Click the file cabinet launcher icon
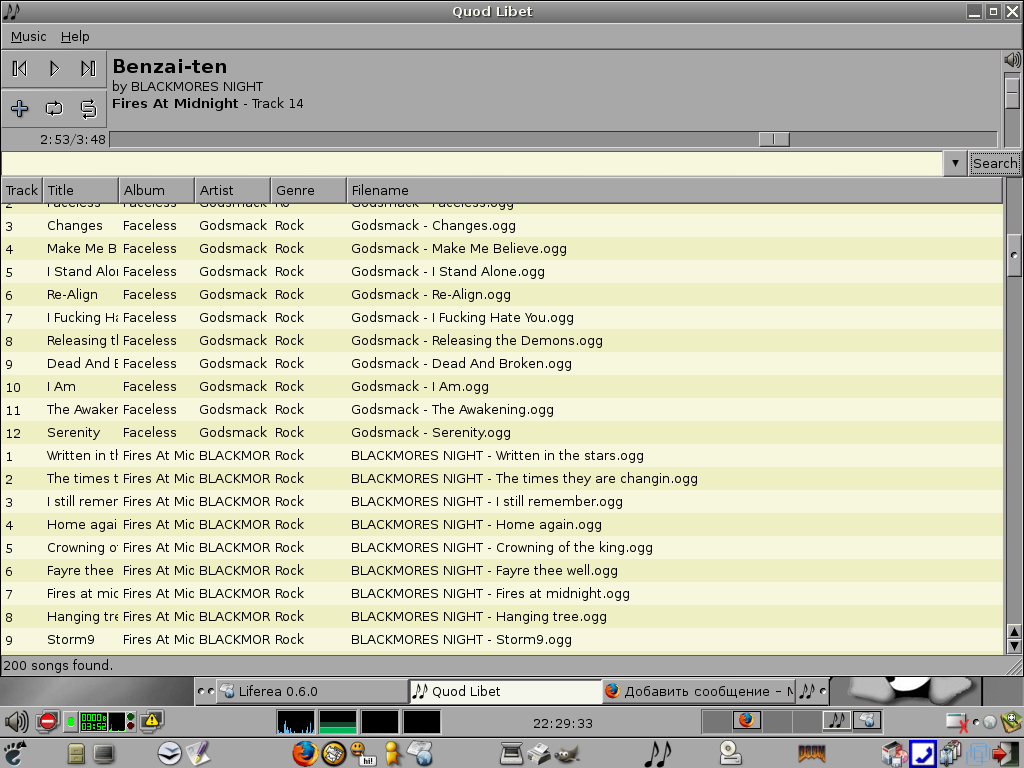This screenshot has width=1024, height=768. point(76,754)
